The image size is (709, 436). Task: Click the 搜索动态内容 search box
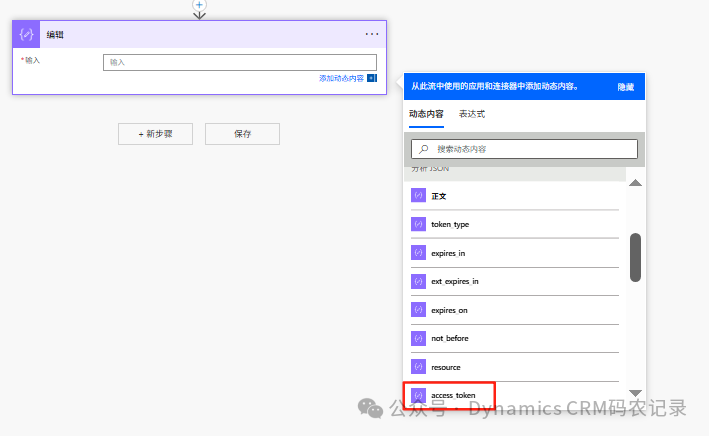(524, 149)
